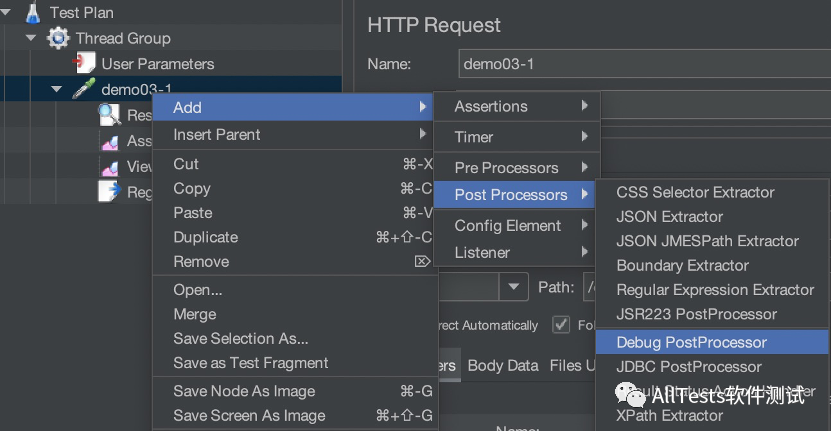Collapse the Thread Group node arrow
Viewport: 832px width, 432px height.
click(32, 38)
